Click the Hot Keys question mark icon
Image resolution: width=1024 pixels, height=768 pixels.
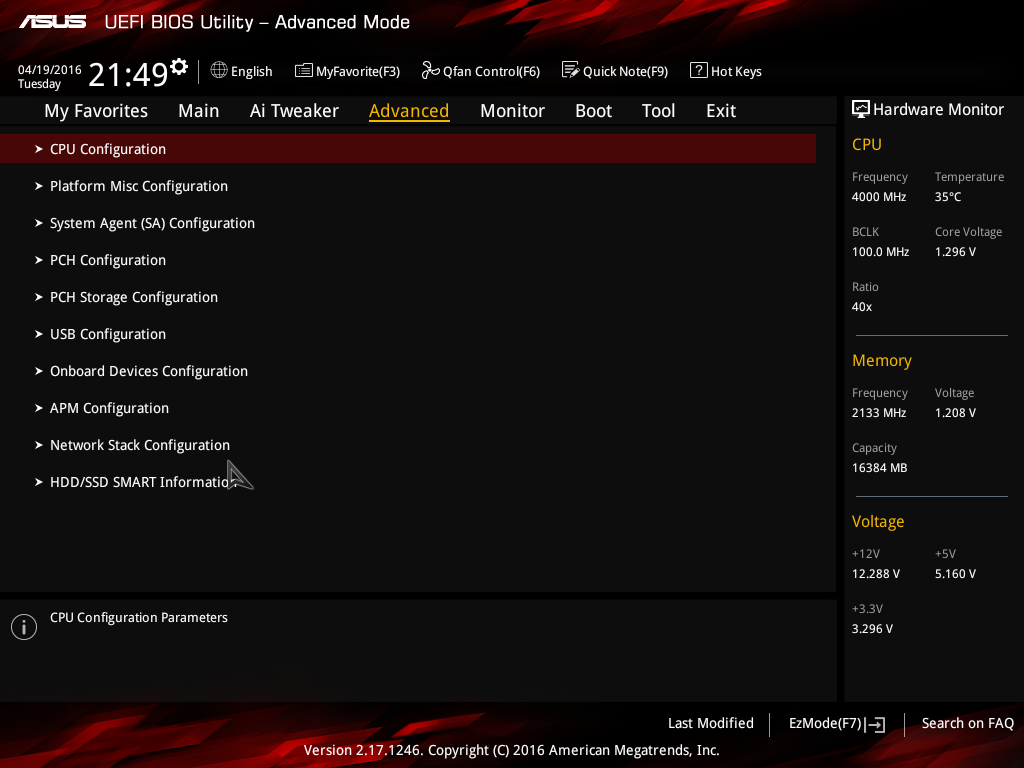(698, 70)
